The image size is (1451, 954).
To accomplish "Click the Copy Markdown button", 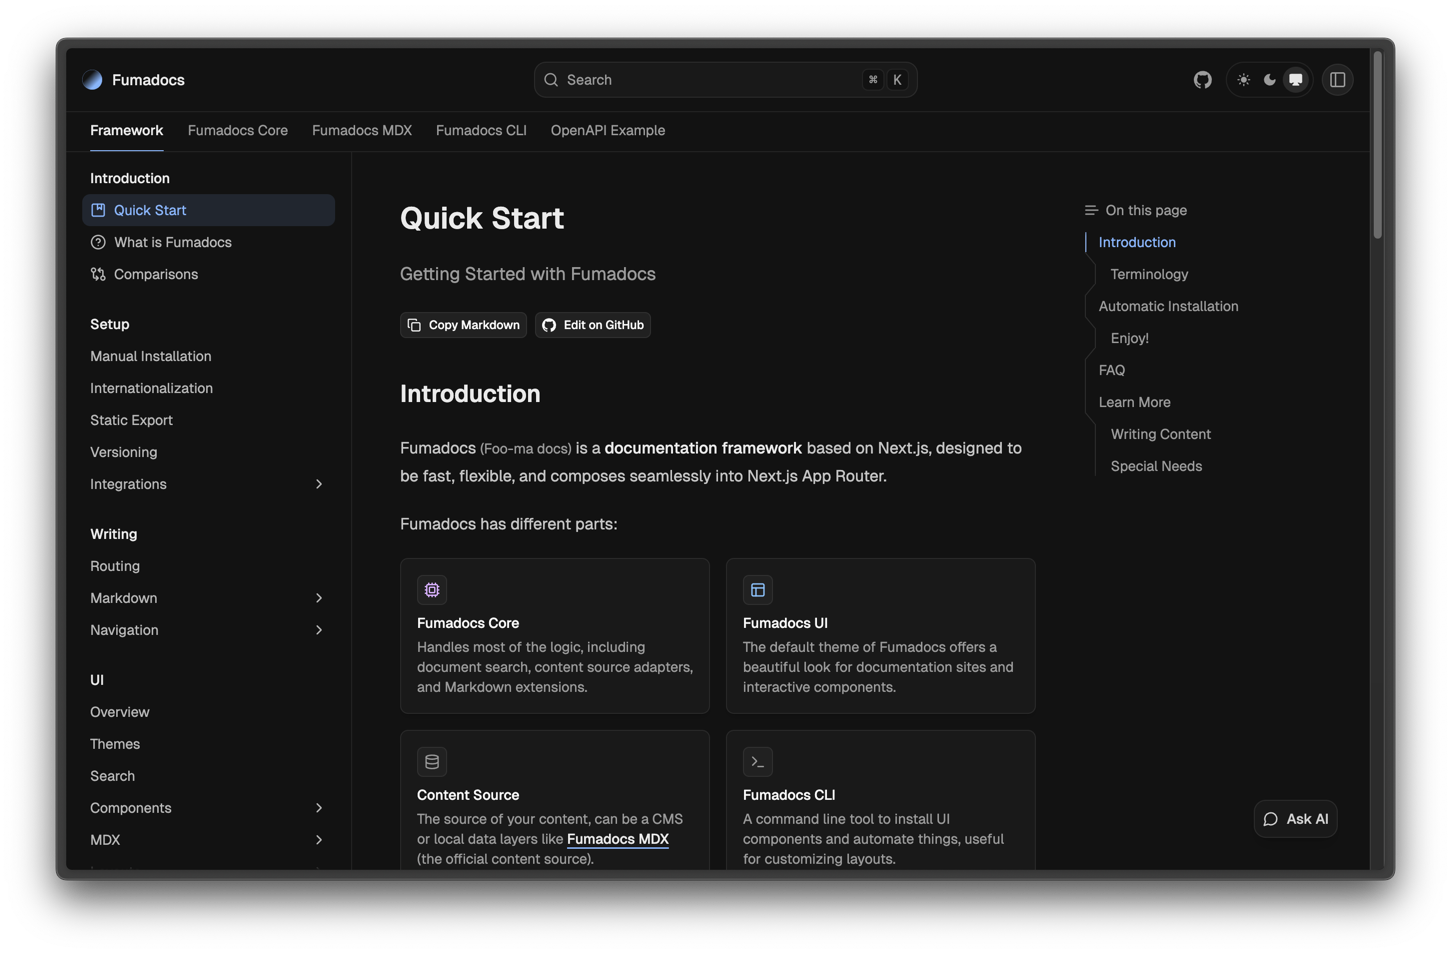I will [x=463, y=325].
